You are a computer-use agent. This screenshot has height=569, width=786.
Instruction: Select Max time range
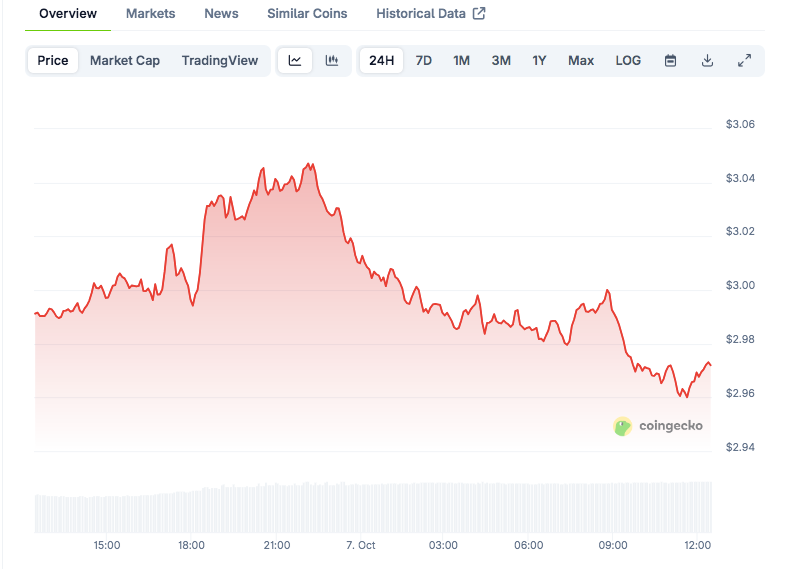[x=581, y=60]
